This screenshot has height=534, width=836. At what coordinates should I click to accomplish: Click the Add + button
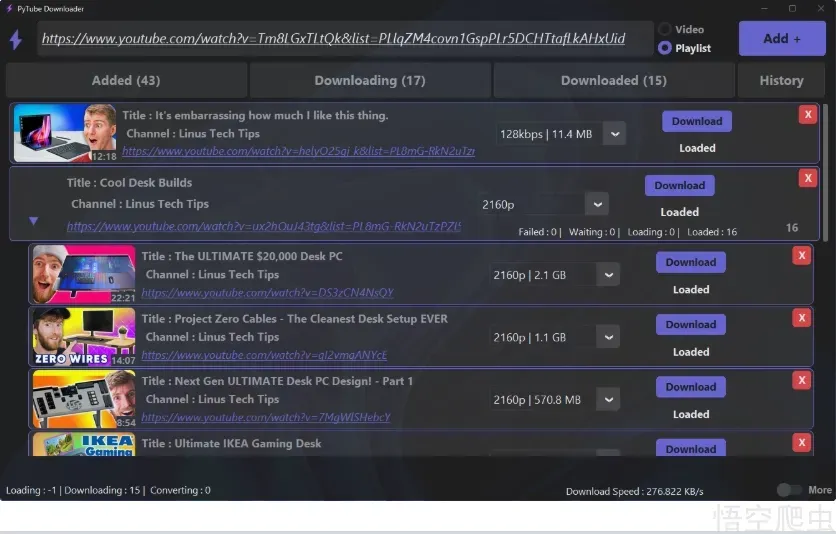tap(782, 38)
